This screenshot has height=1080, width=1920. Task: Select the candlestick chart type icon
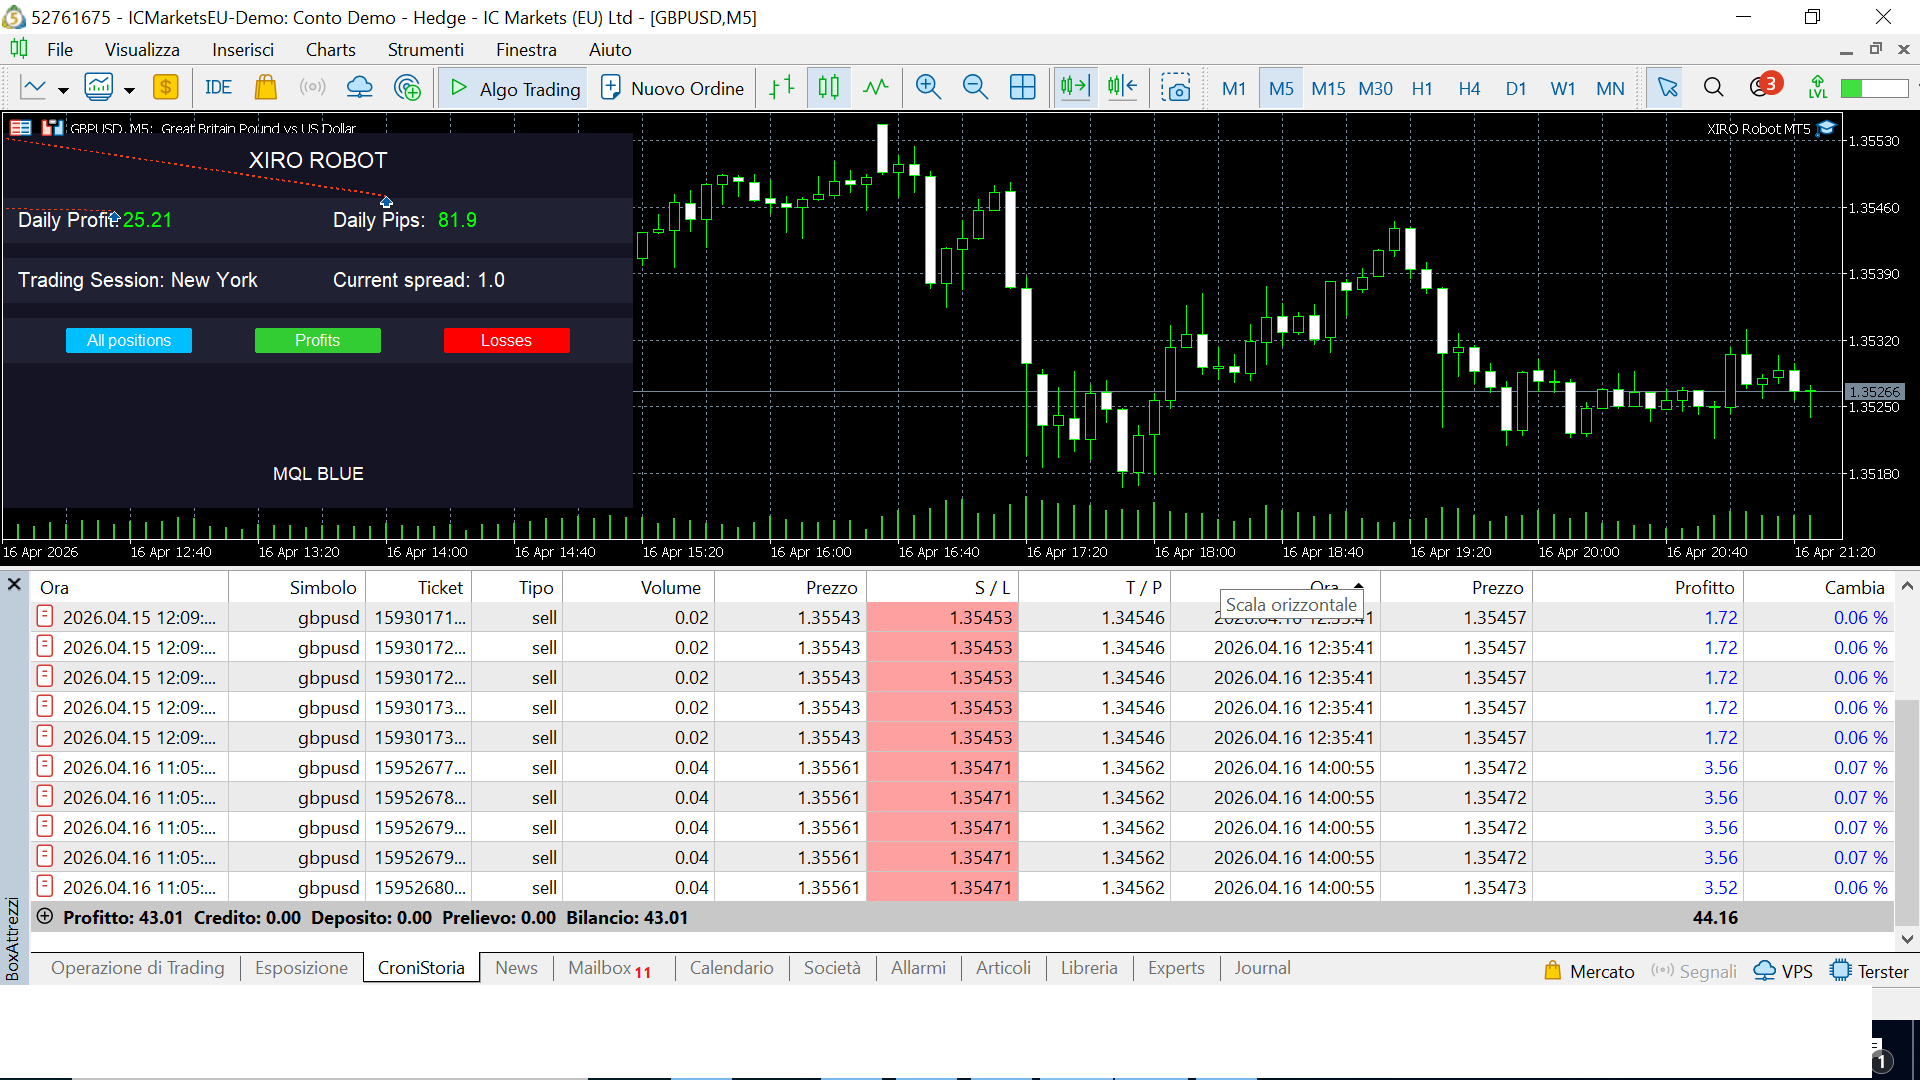click(828, 88)
